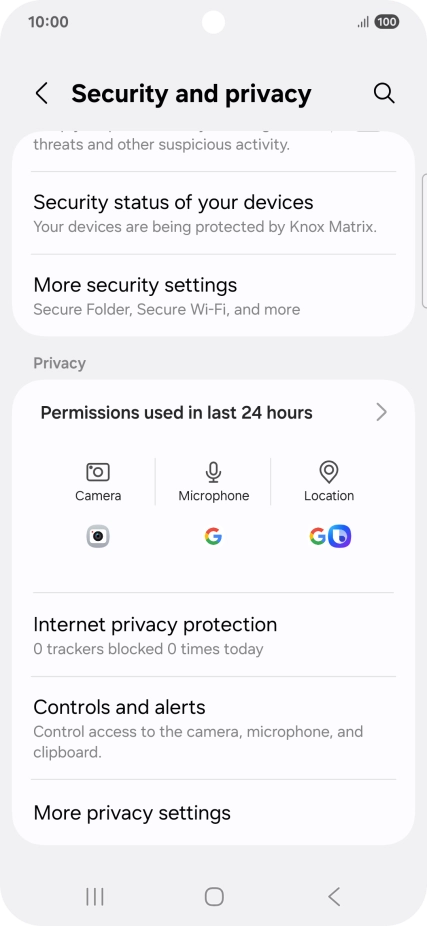Tap the recent apps navigation button
Screen dimensions: 427x926
tap(94, 896)
